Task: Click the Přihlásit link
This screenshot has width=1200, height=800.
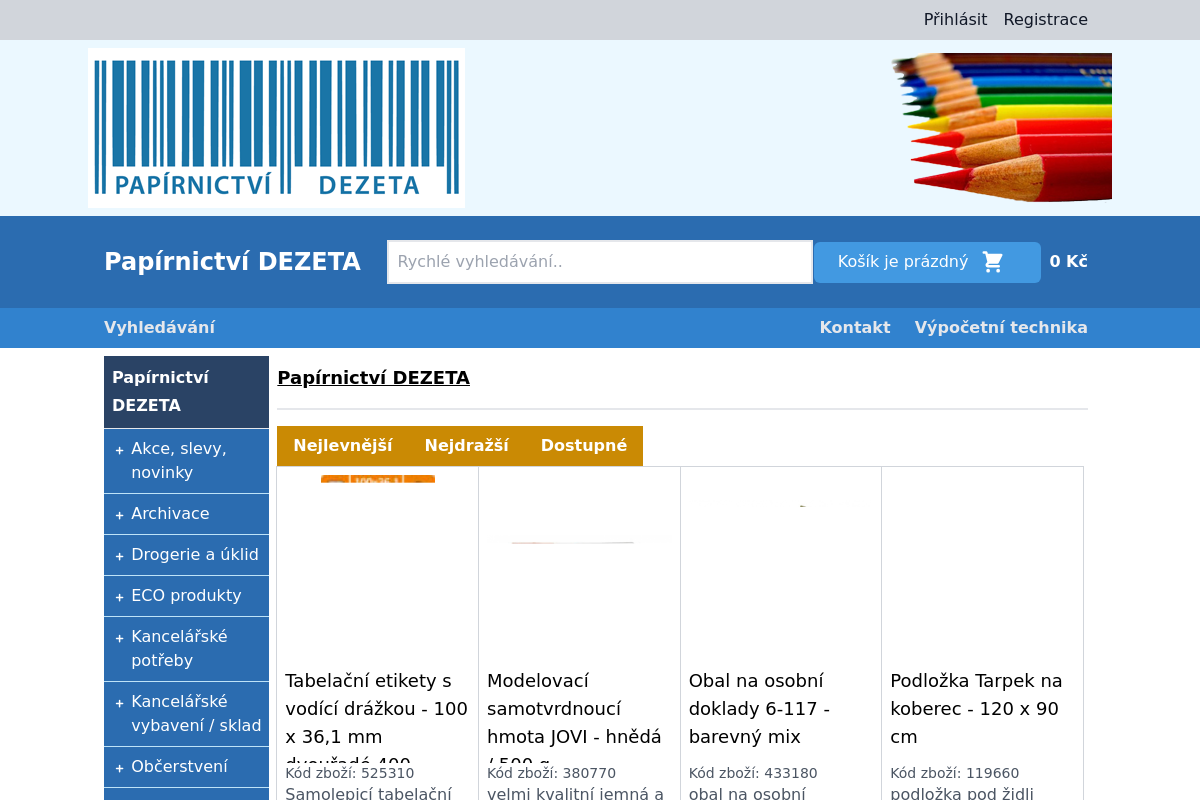Action: click(x=955, y=20)
